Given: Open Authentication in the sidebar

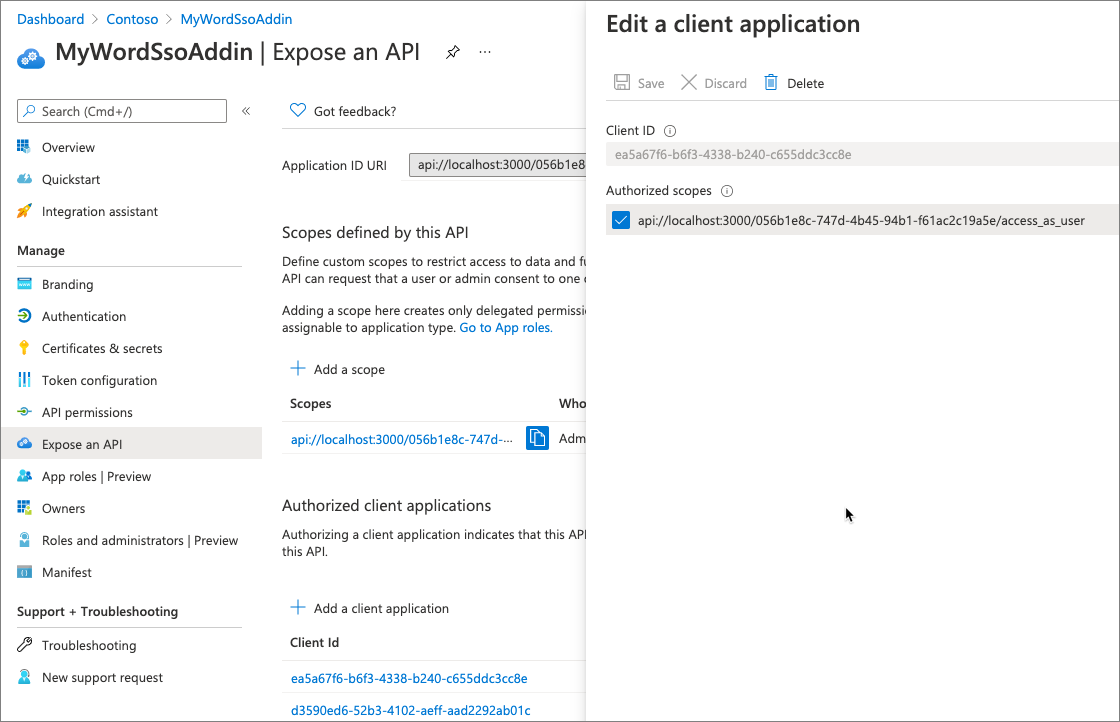Looking at the screenshot, I should pos(84,316).
